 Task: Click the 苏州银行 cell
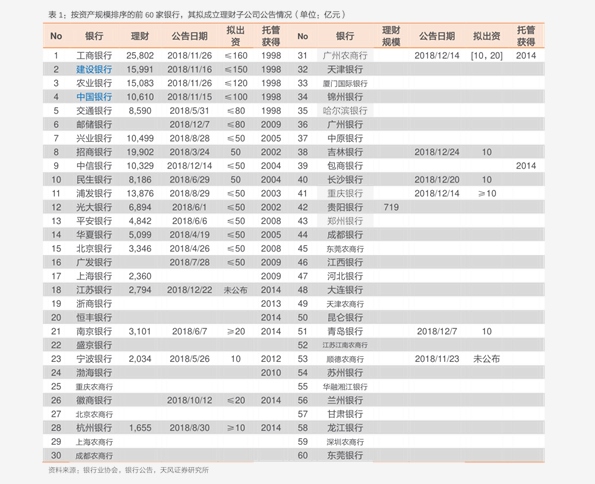[345, 373]
